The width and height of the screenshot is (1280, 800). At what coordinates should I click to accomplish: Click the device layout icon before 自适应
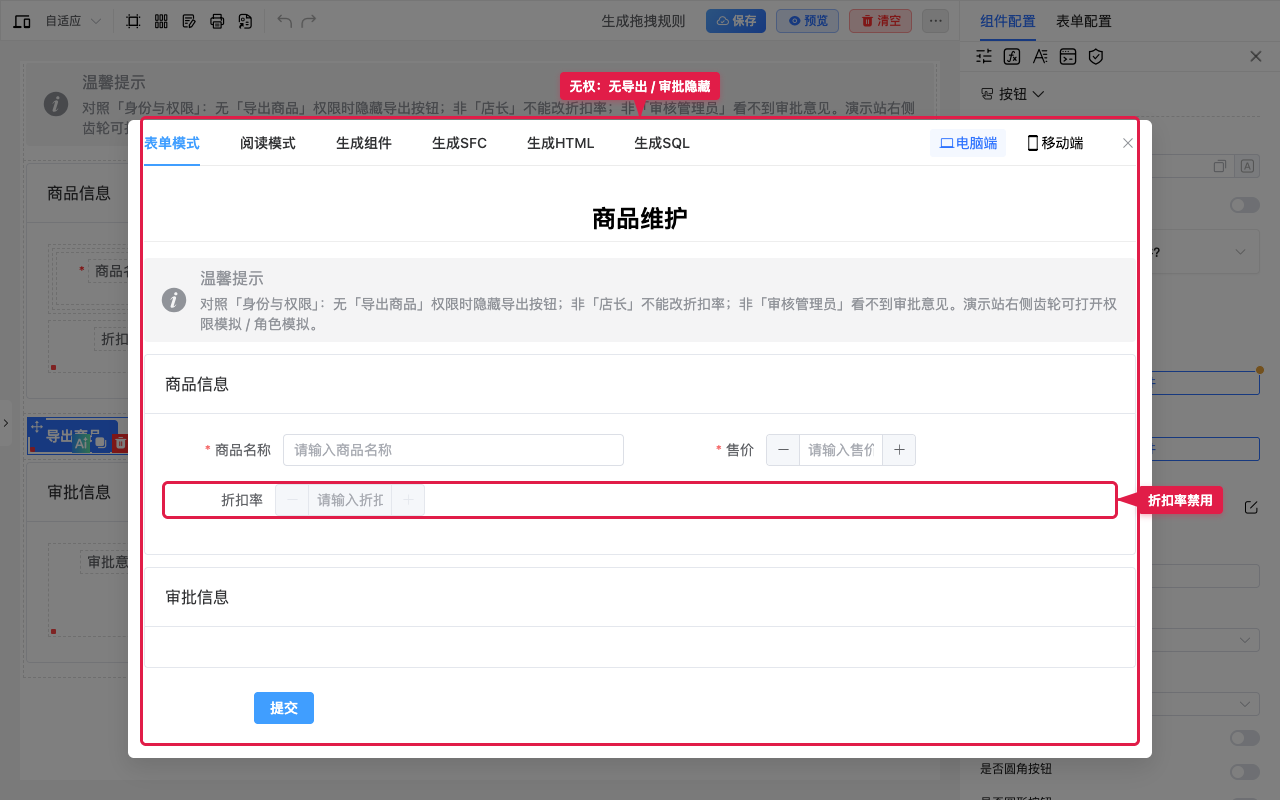22,21
